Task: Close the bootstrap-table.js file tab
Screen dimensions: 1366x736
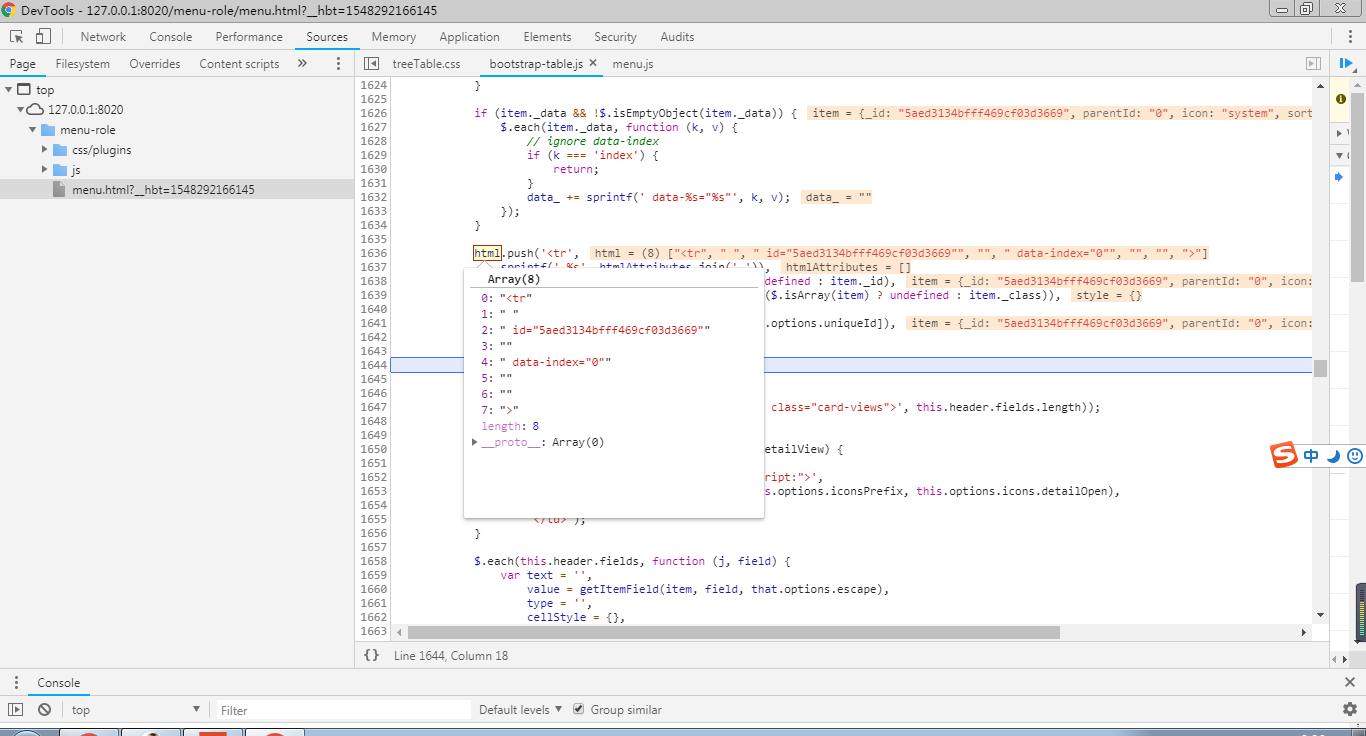Action: [x=593, y=63]
